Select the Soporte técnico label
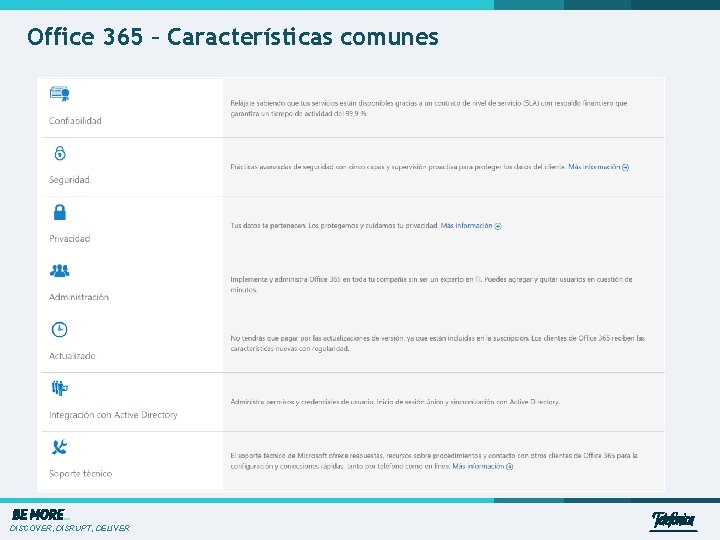The height and width of the screenshot is (540, 720). [80, 473]
